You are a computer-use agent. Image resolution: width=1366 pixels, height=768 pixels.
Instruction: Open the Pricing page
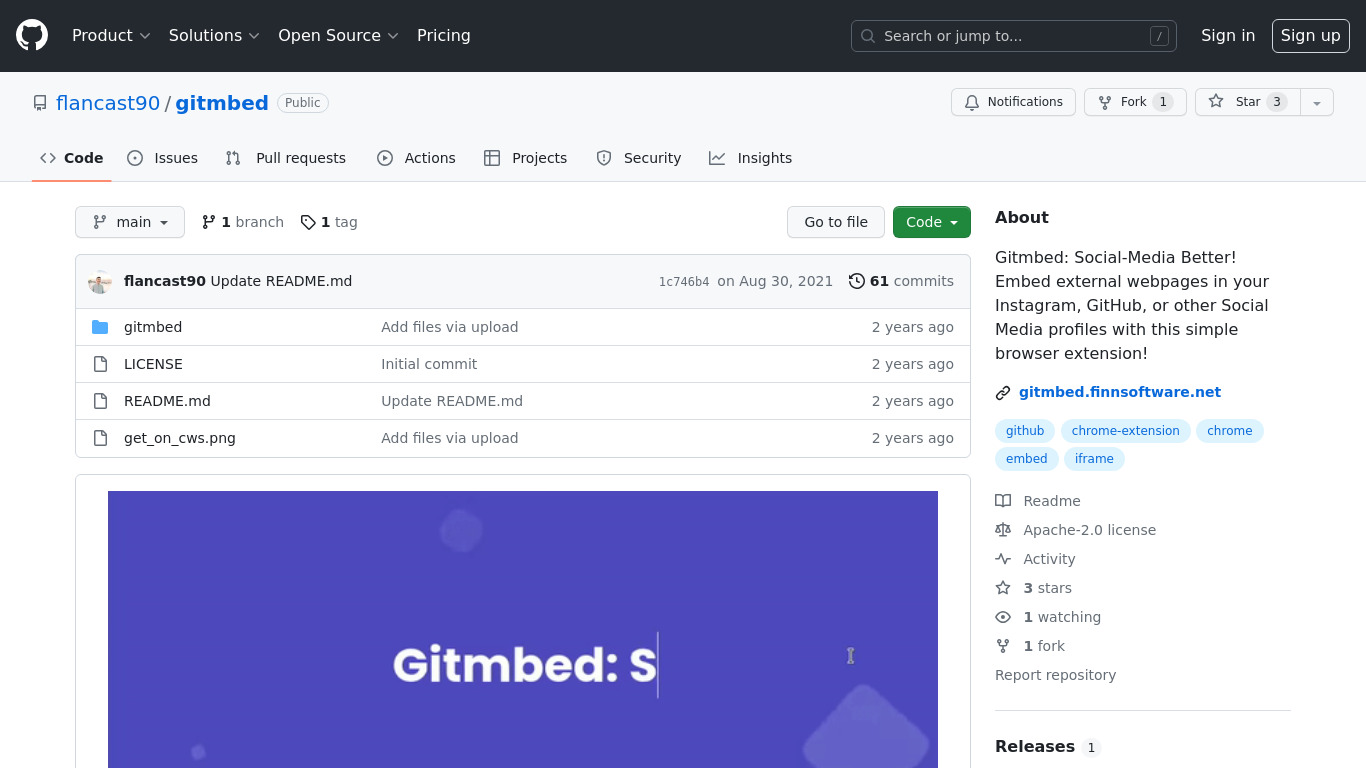click(x=444, y=36)
